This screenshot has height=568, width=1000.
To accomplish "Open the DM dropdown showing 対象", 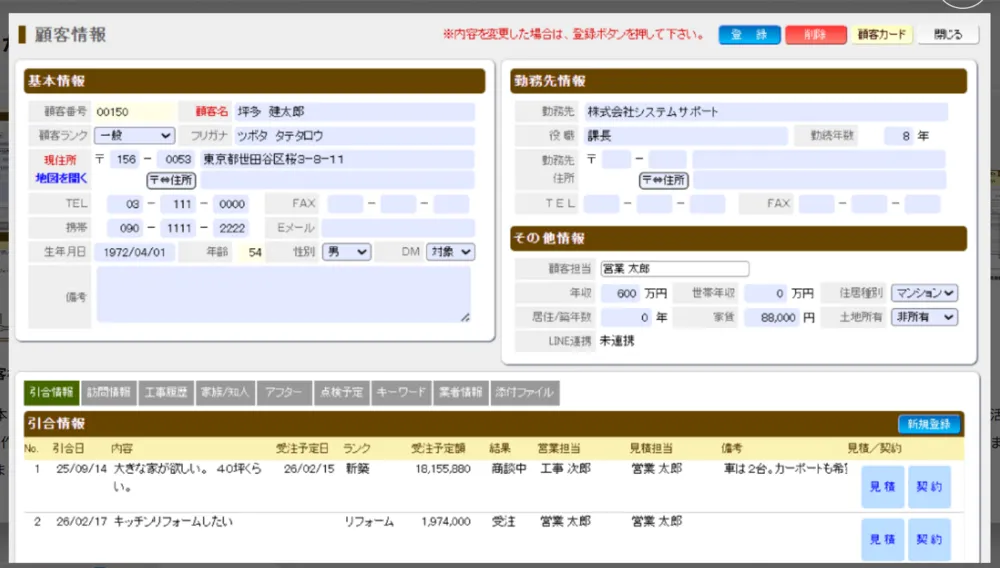I will coord(450,252).
